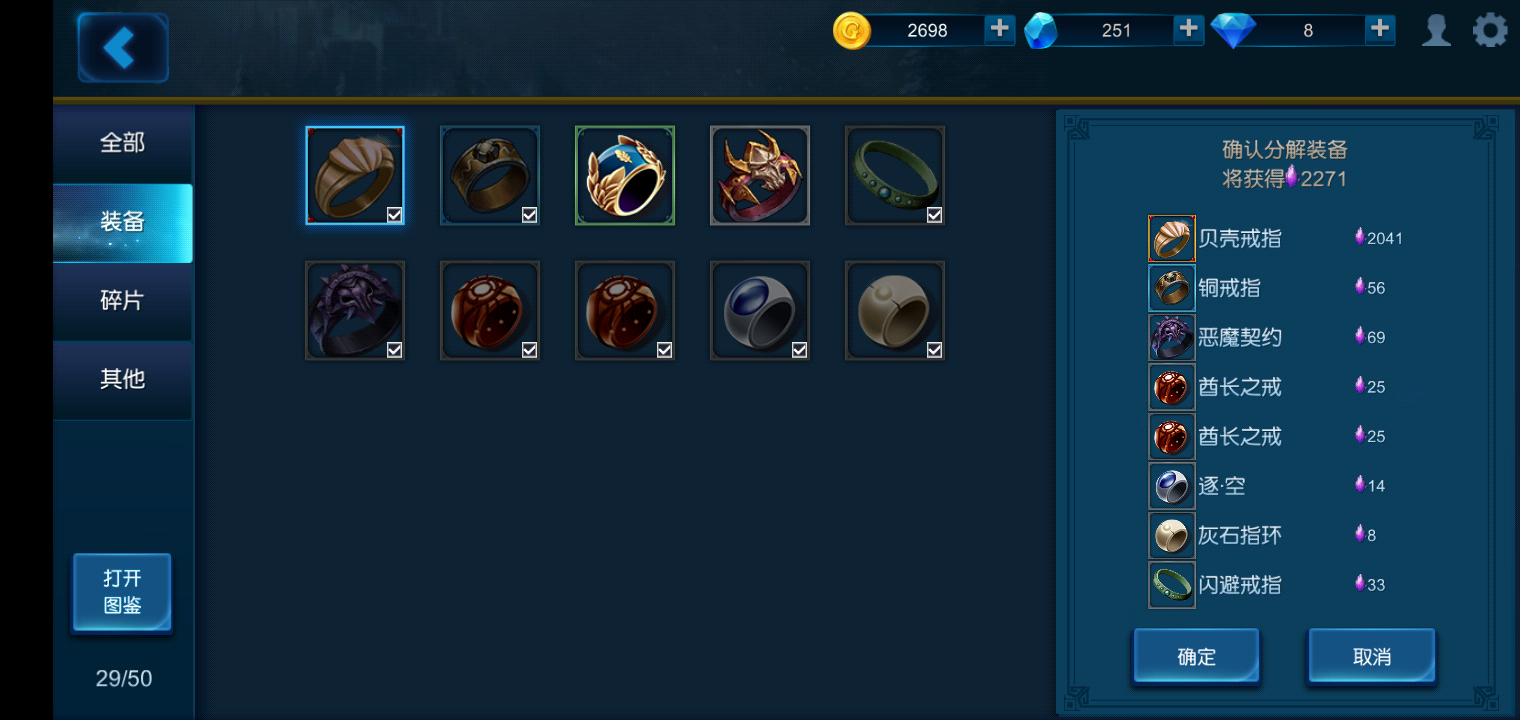1520x720 pixels.
Task: Switch to the 全部 tab
Action: (x=123, y=143)
